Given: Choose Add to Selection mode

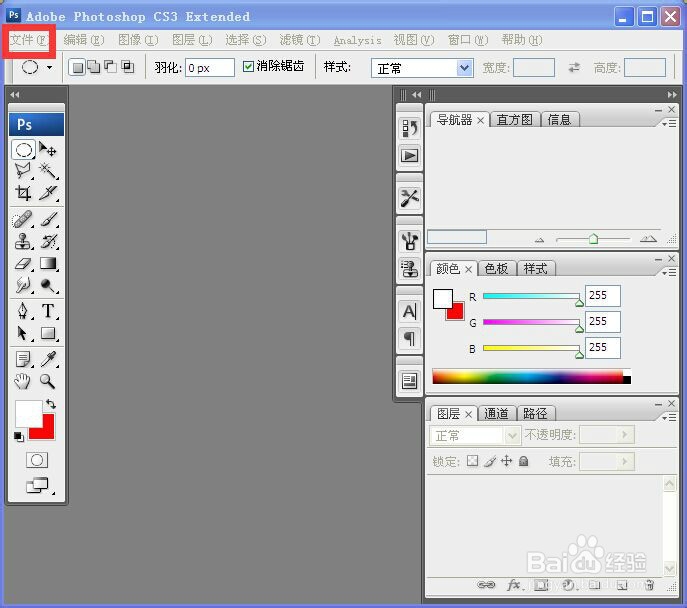Looking at the screenshot, I should pyautogui.click(x=93, y=67).
